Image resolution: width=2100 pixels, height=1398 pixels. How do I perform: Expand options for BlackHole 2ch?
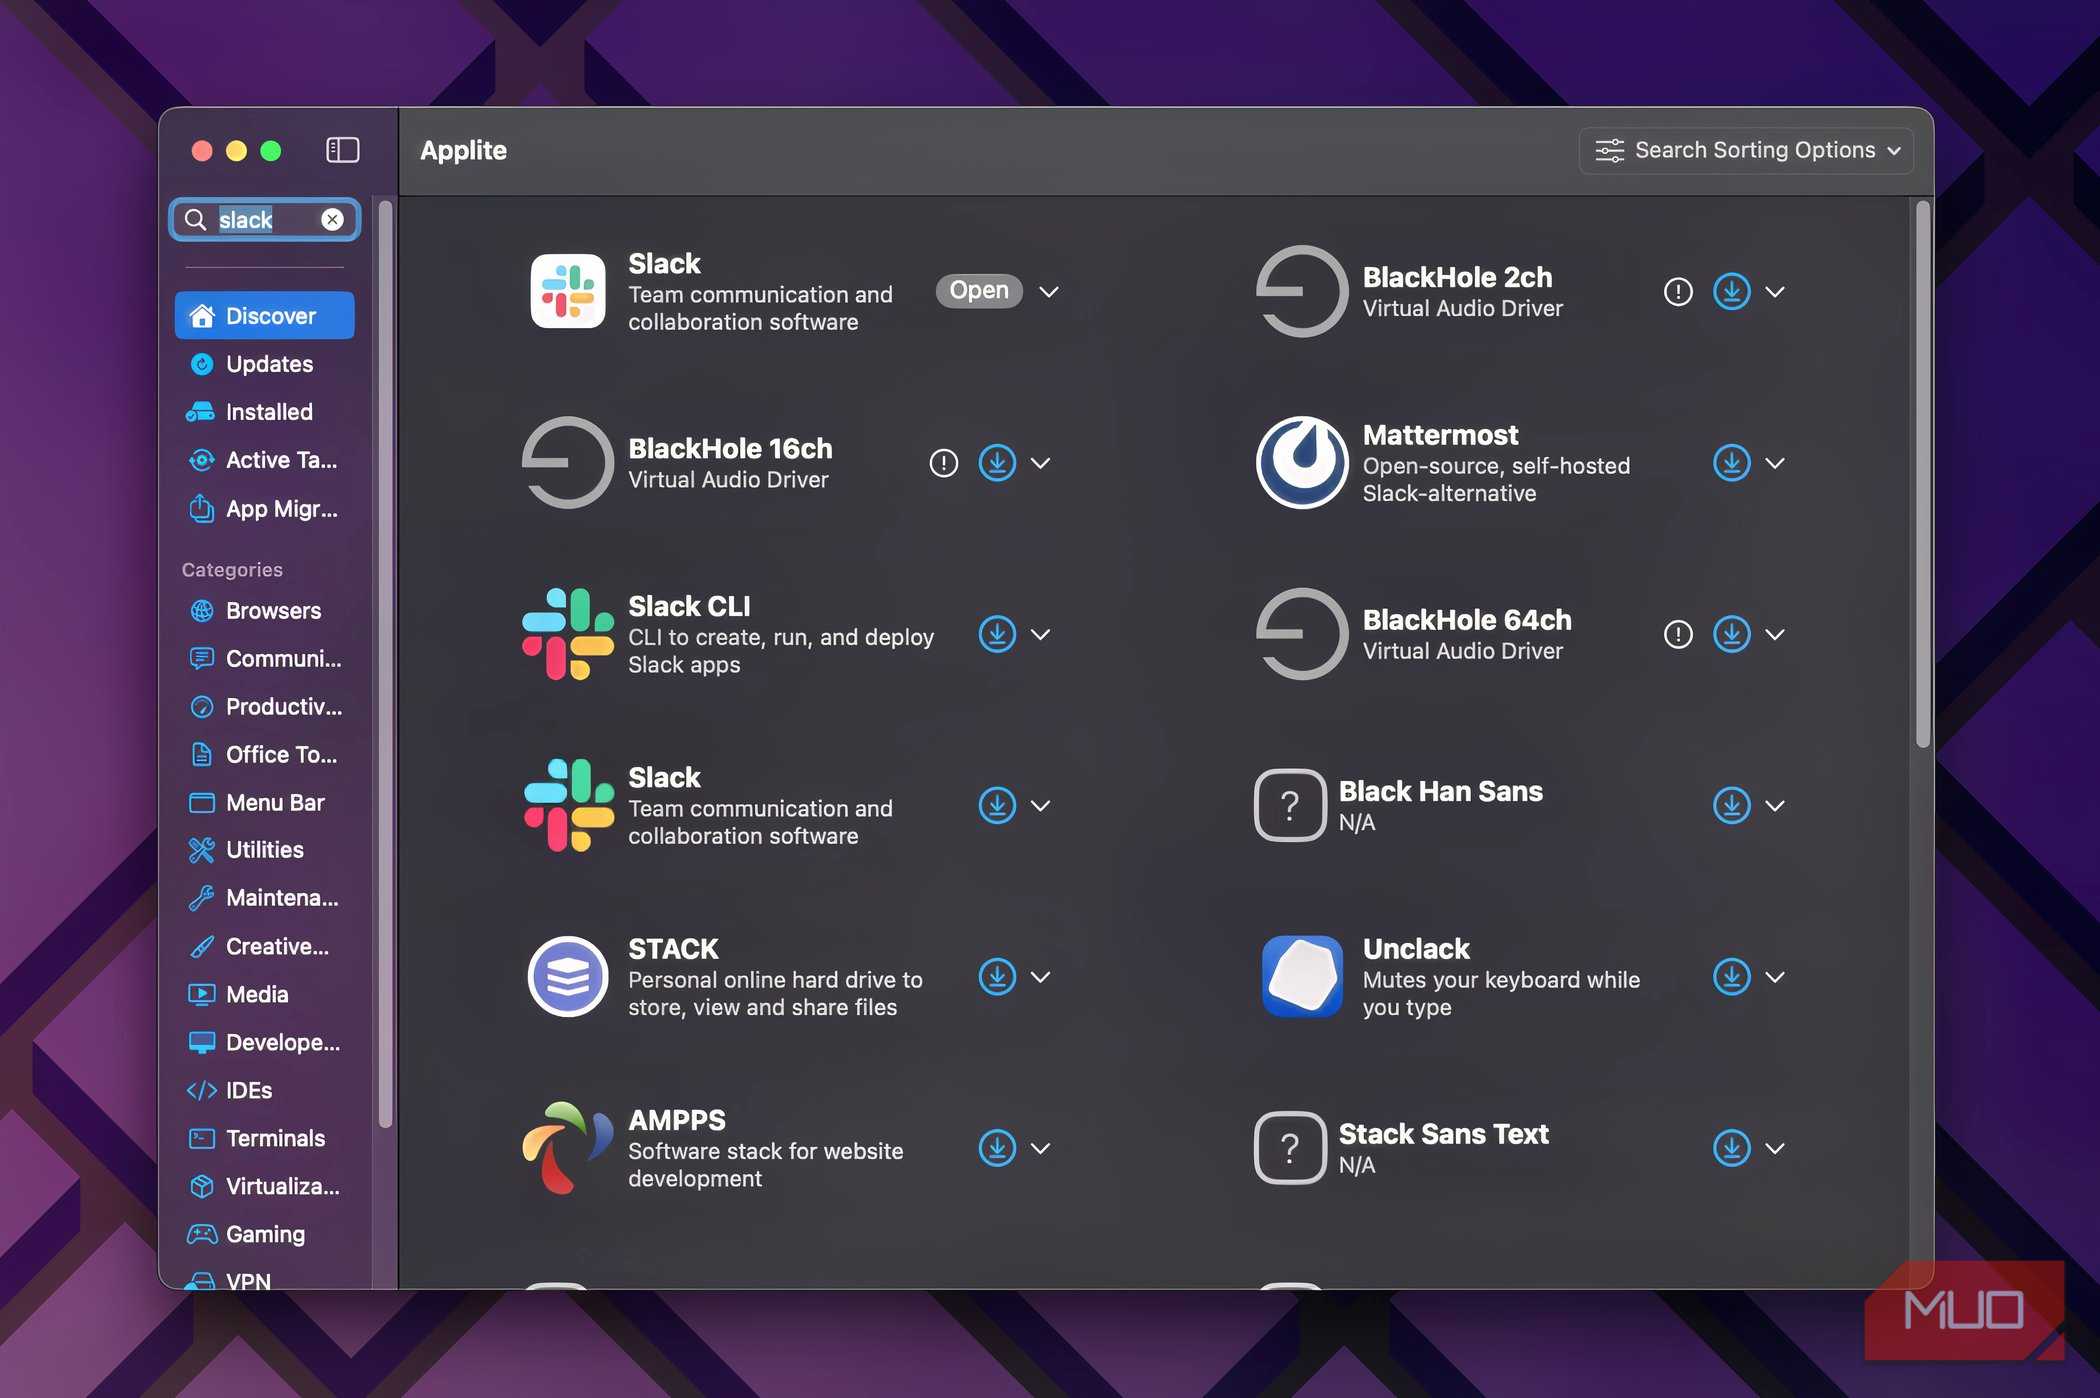[x=1775, y=292]
